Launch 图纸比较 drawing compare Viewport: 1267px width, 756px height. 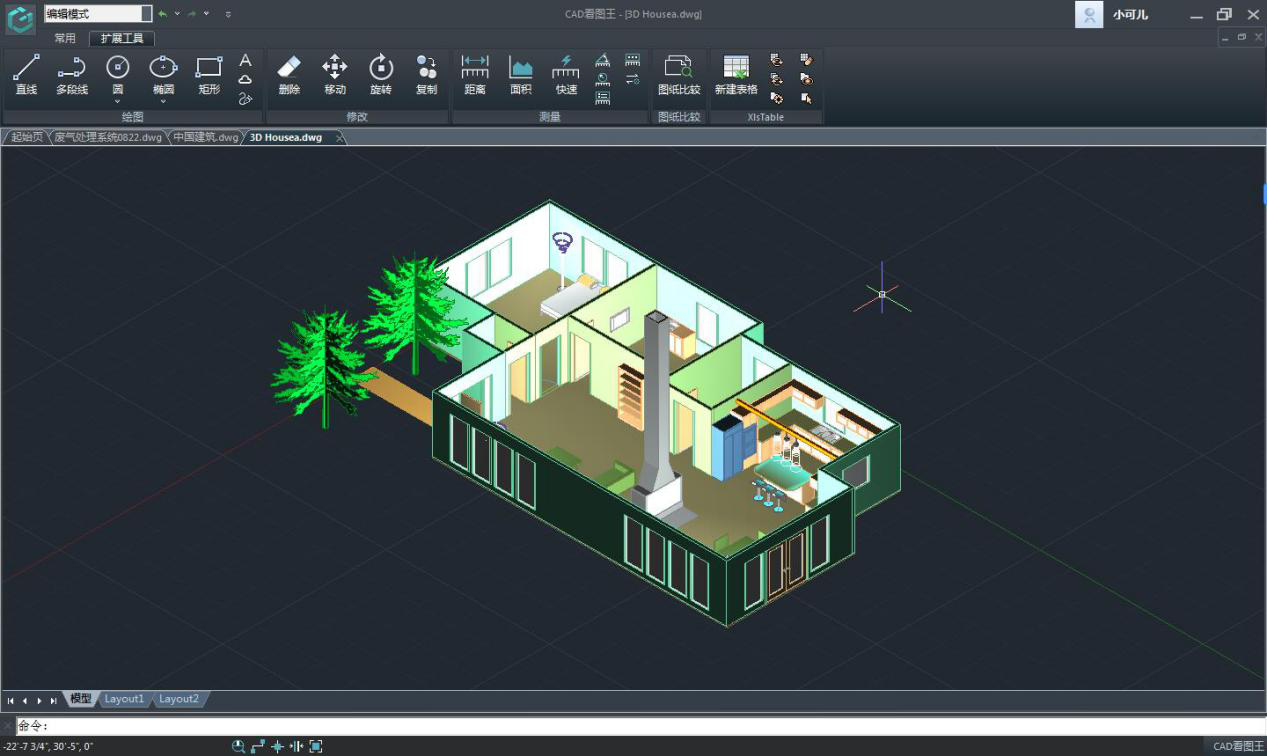pyautogui.click(x=679, y=76)
